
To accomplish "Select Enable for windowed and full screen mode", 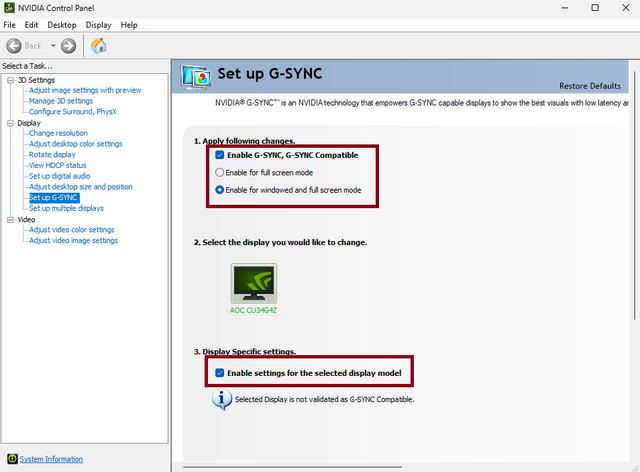I will 220,190.
